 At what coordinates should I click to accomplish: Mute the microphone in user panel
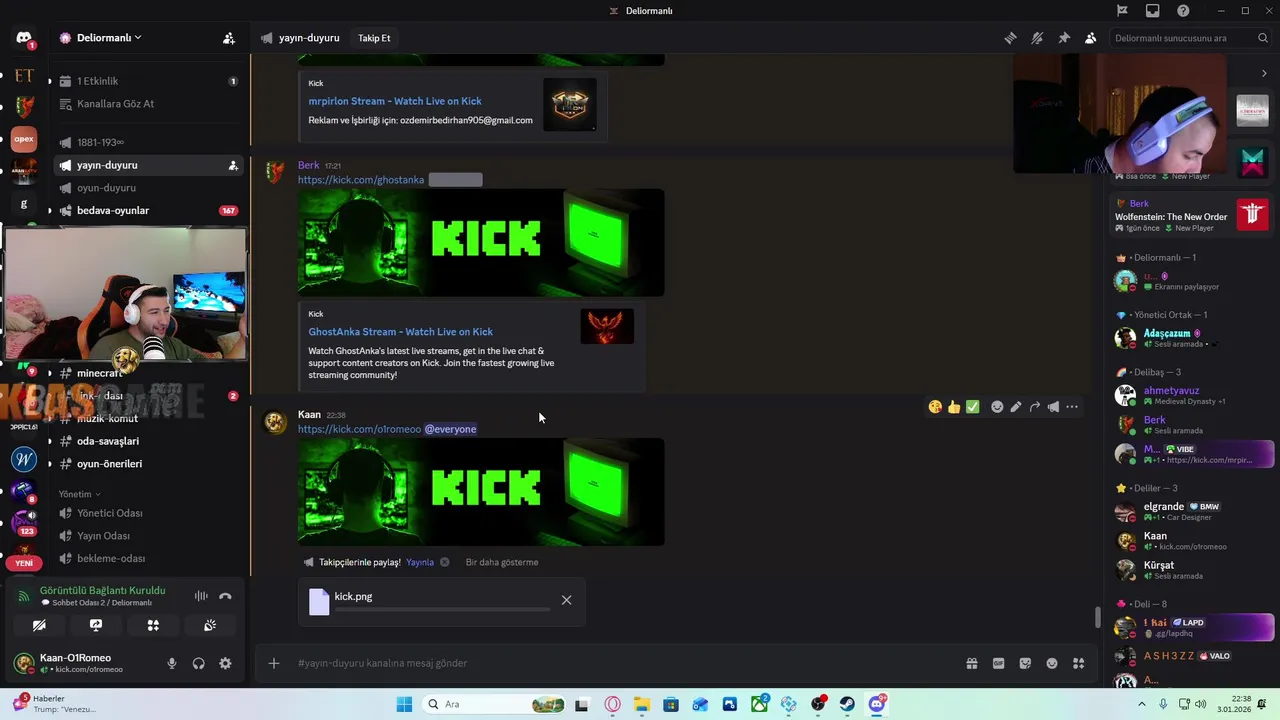point(172,663)
